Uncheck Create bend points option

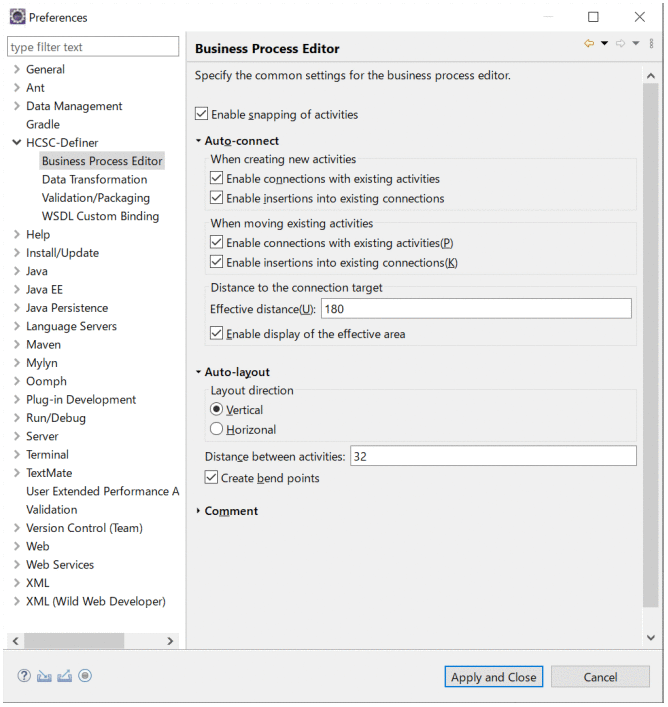coord(211,479)
